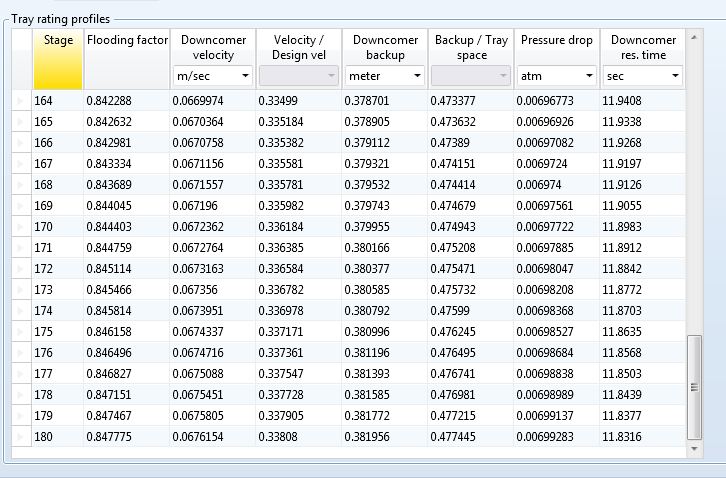726x478 pixels.
Task: Select row marker for stage 174
Action: pyautogui.click(x=21, y=310)
